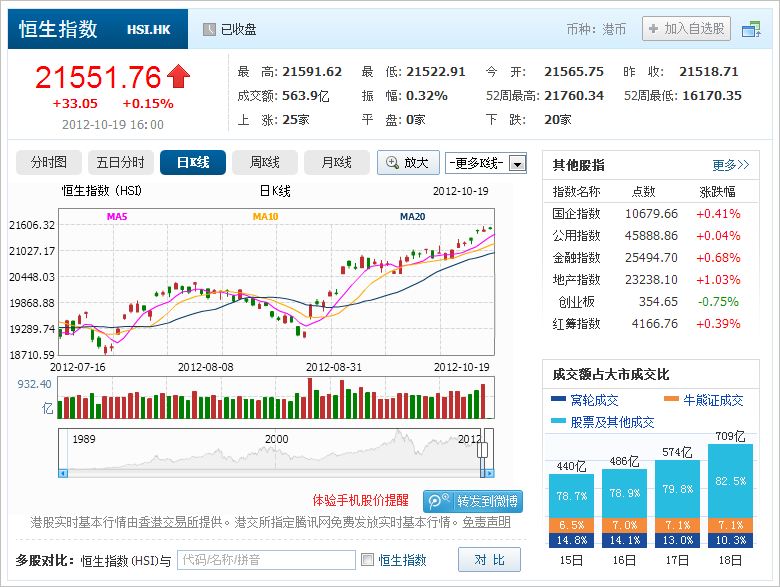The height and width of the screenshot is (587, 780).
Task: Click the 已收盘 status icon
Action: (x=209, y=29)
